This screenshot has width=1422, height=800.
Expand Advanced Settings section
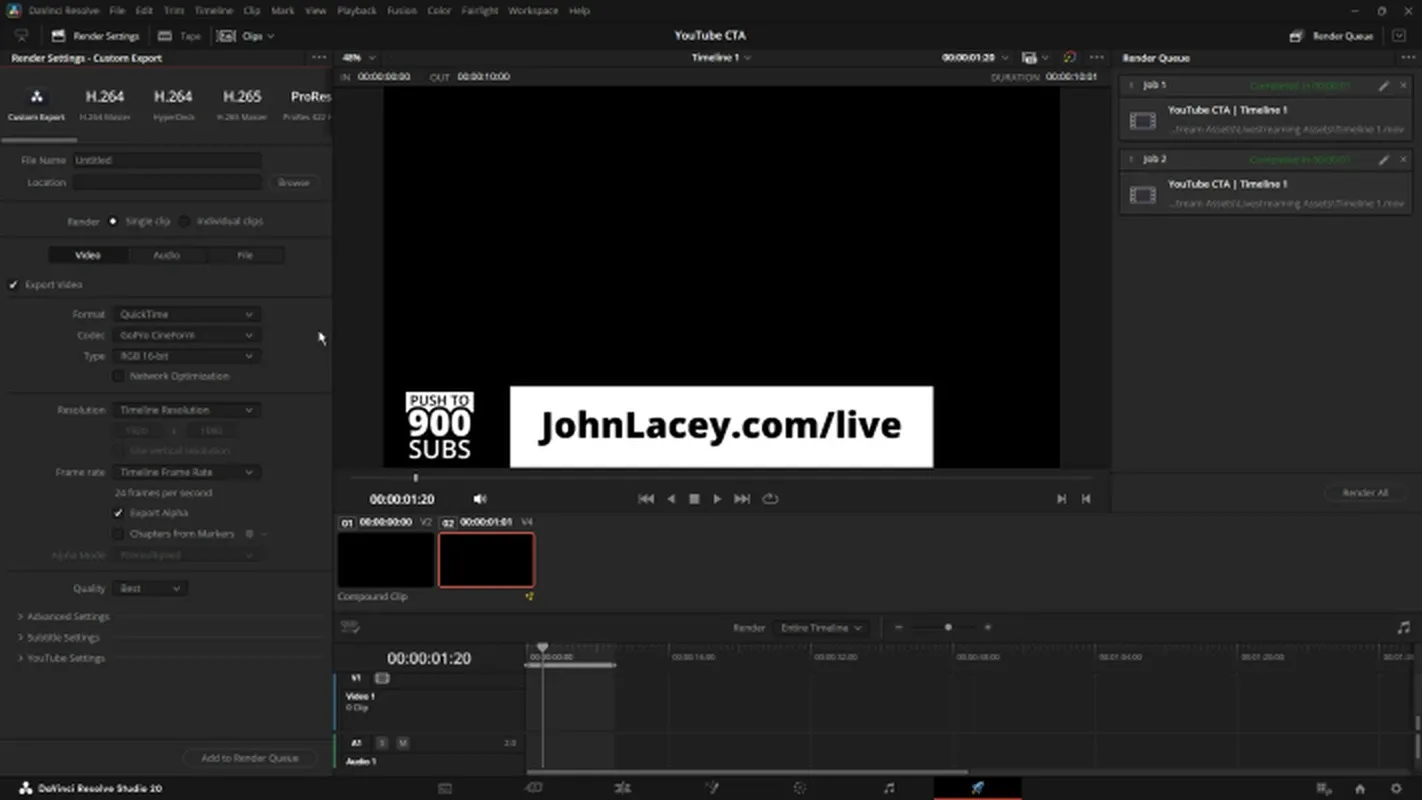(x=63, y=617)
